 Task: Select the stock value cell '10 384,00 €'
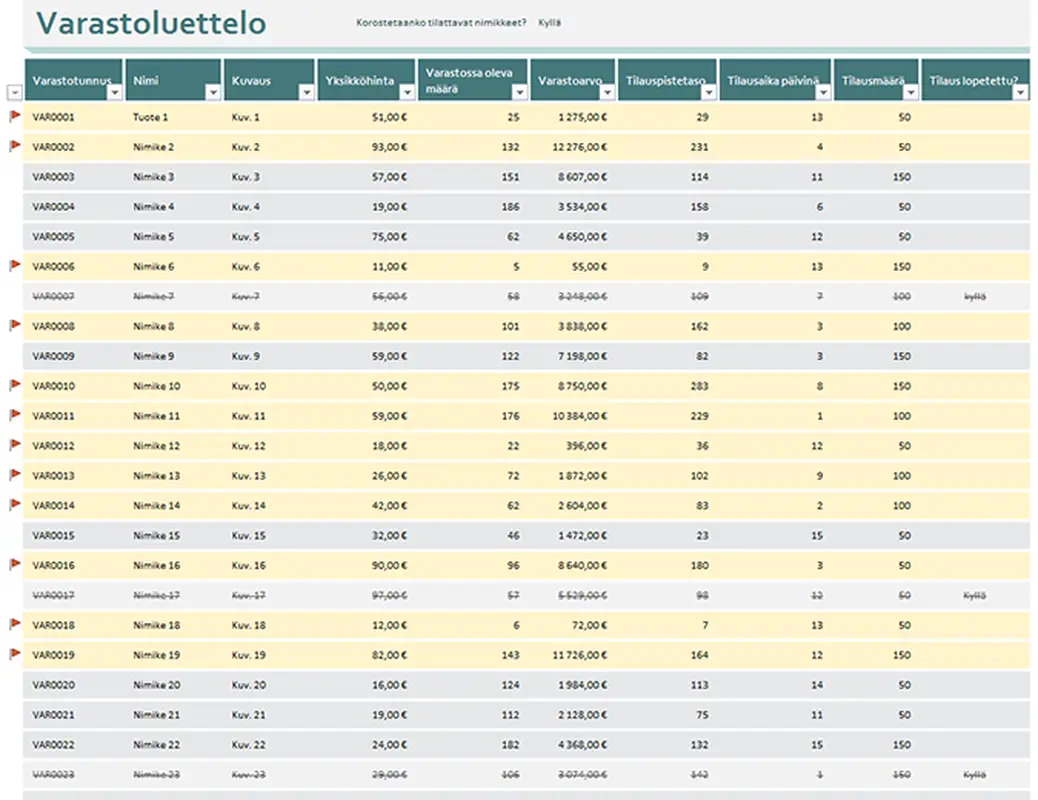580,416
